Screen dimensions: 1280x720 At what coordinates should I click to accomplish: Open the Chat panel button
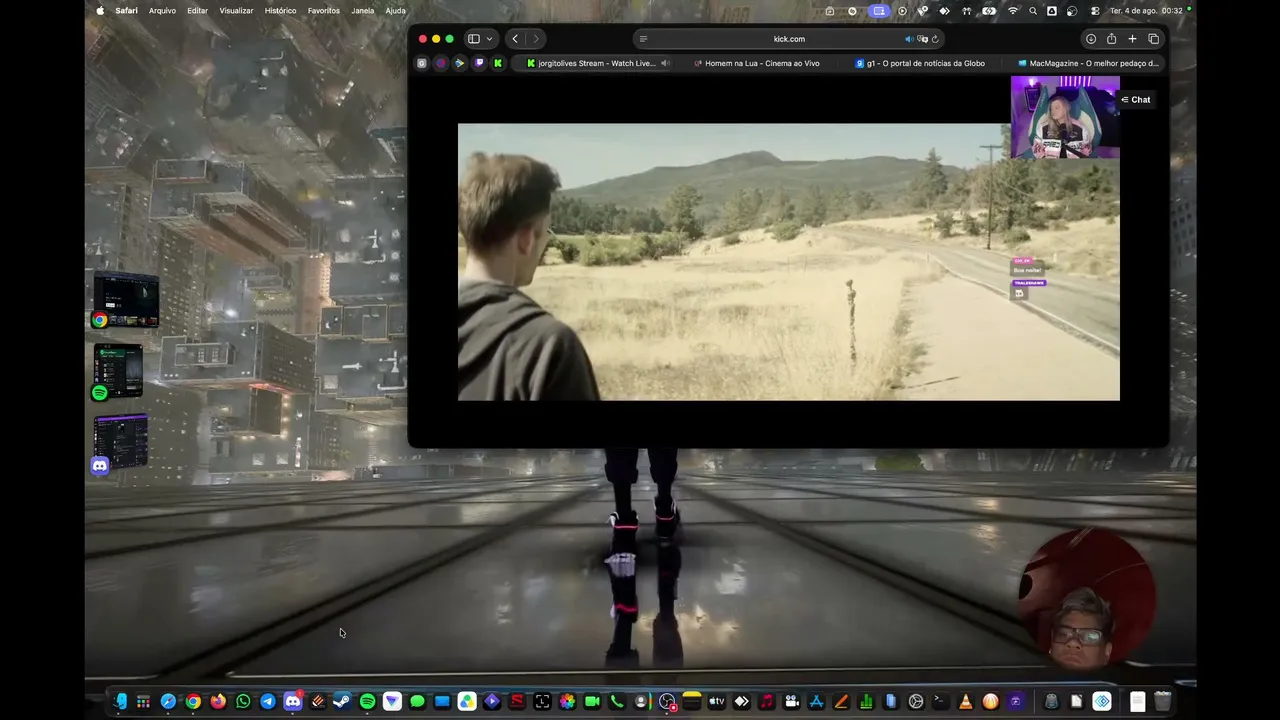(x=1136, y=100)
